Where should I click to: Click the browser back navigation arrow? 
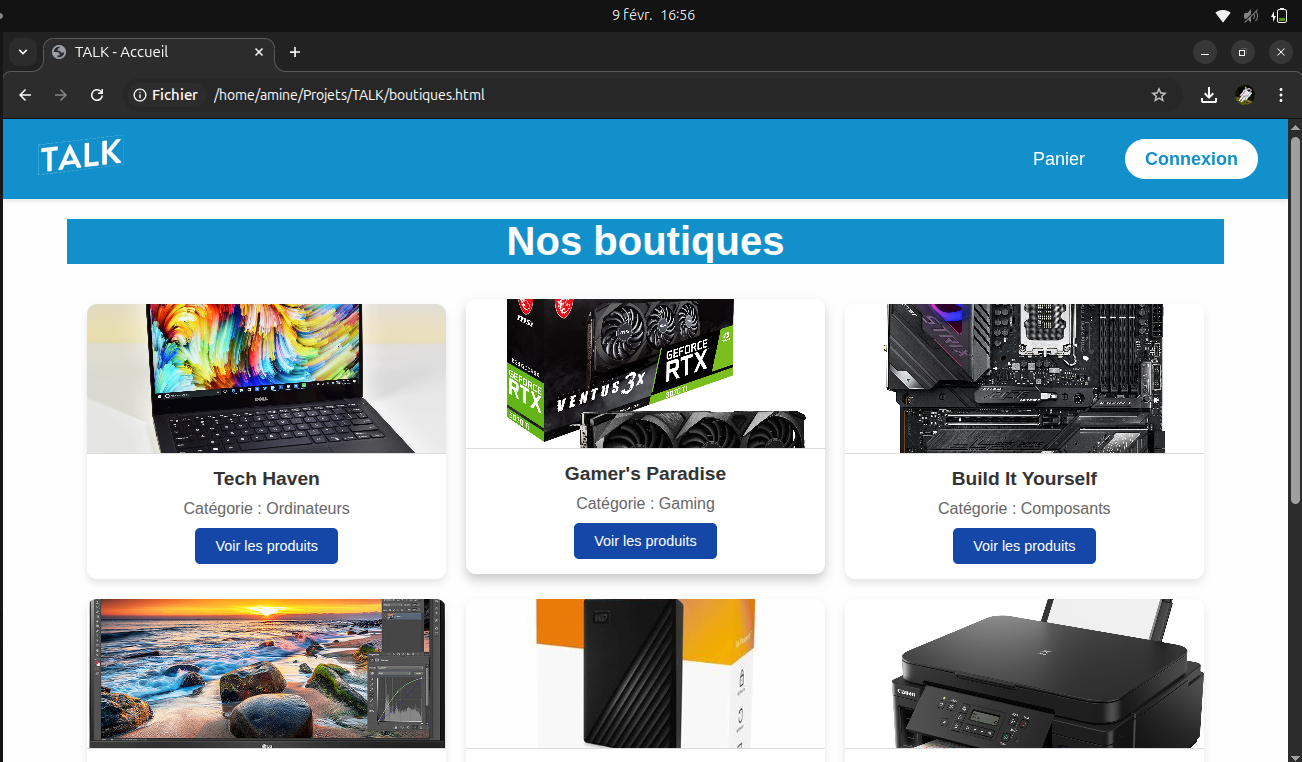(x=24, y=95)
